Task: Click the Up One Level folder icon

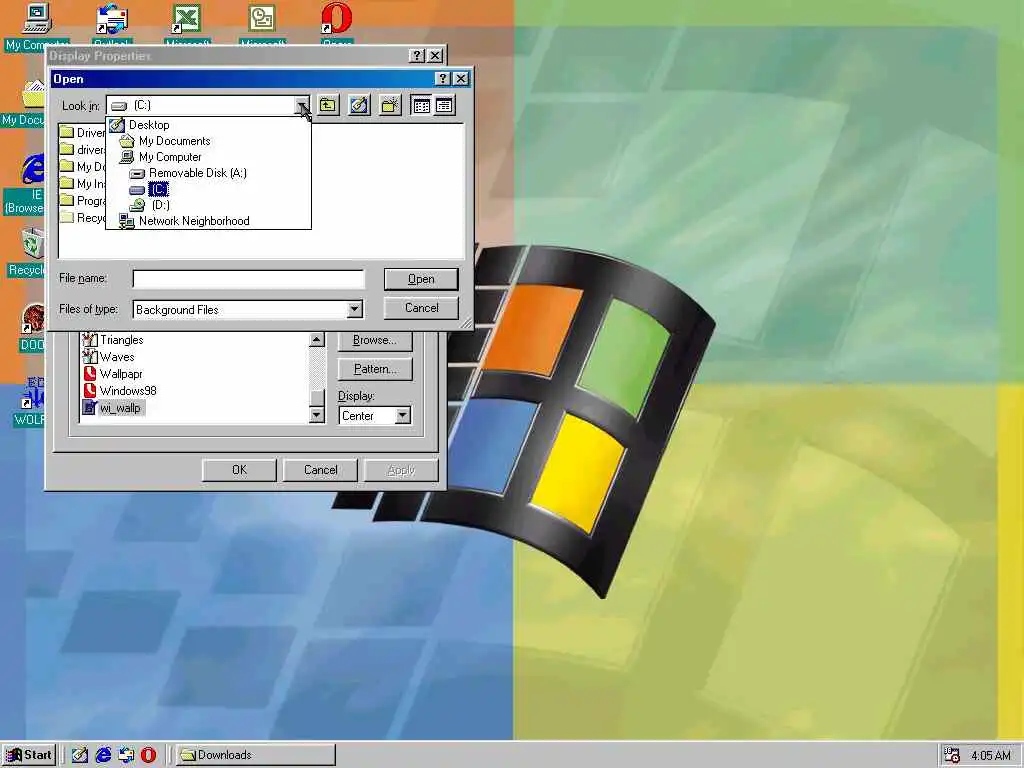Action: [x=328, y=105]
